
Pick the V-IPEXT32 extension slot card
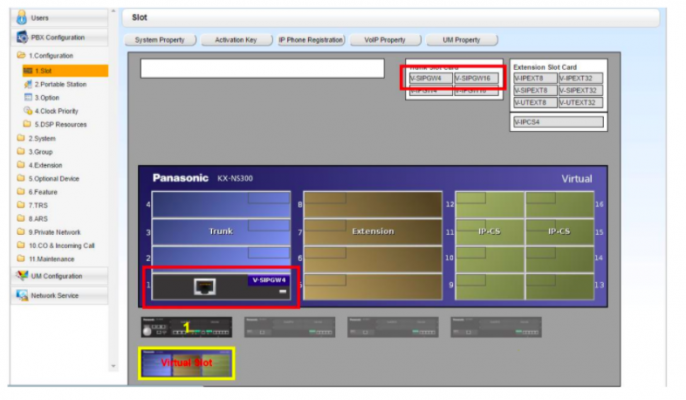click(x=578, y=77)
